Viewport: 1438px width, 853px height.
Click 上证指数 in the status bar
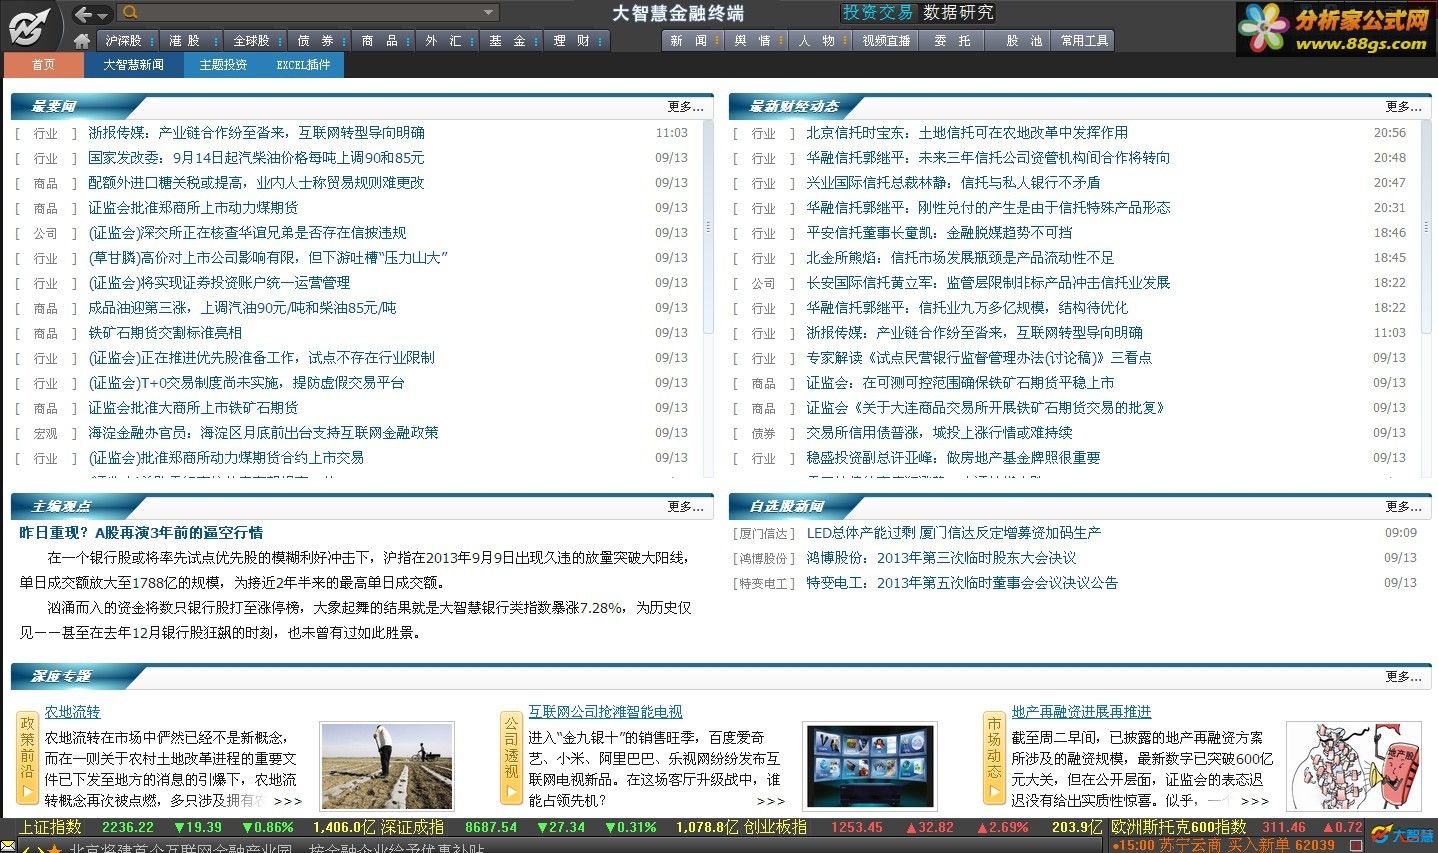[50, 827]
